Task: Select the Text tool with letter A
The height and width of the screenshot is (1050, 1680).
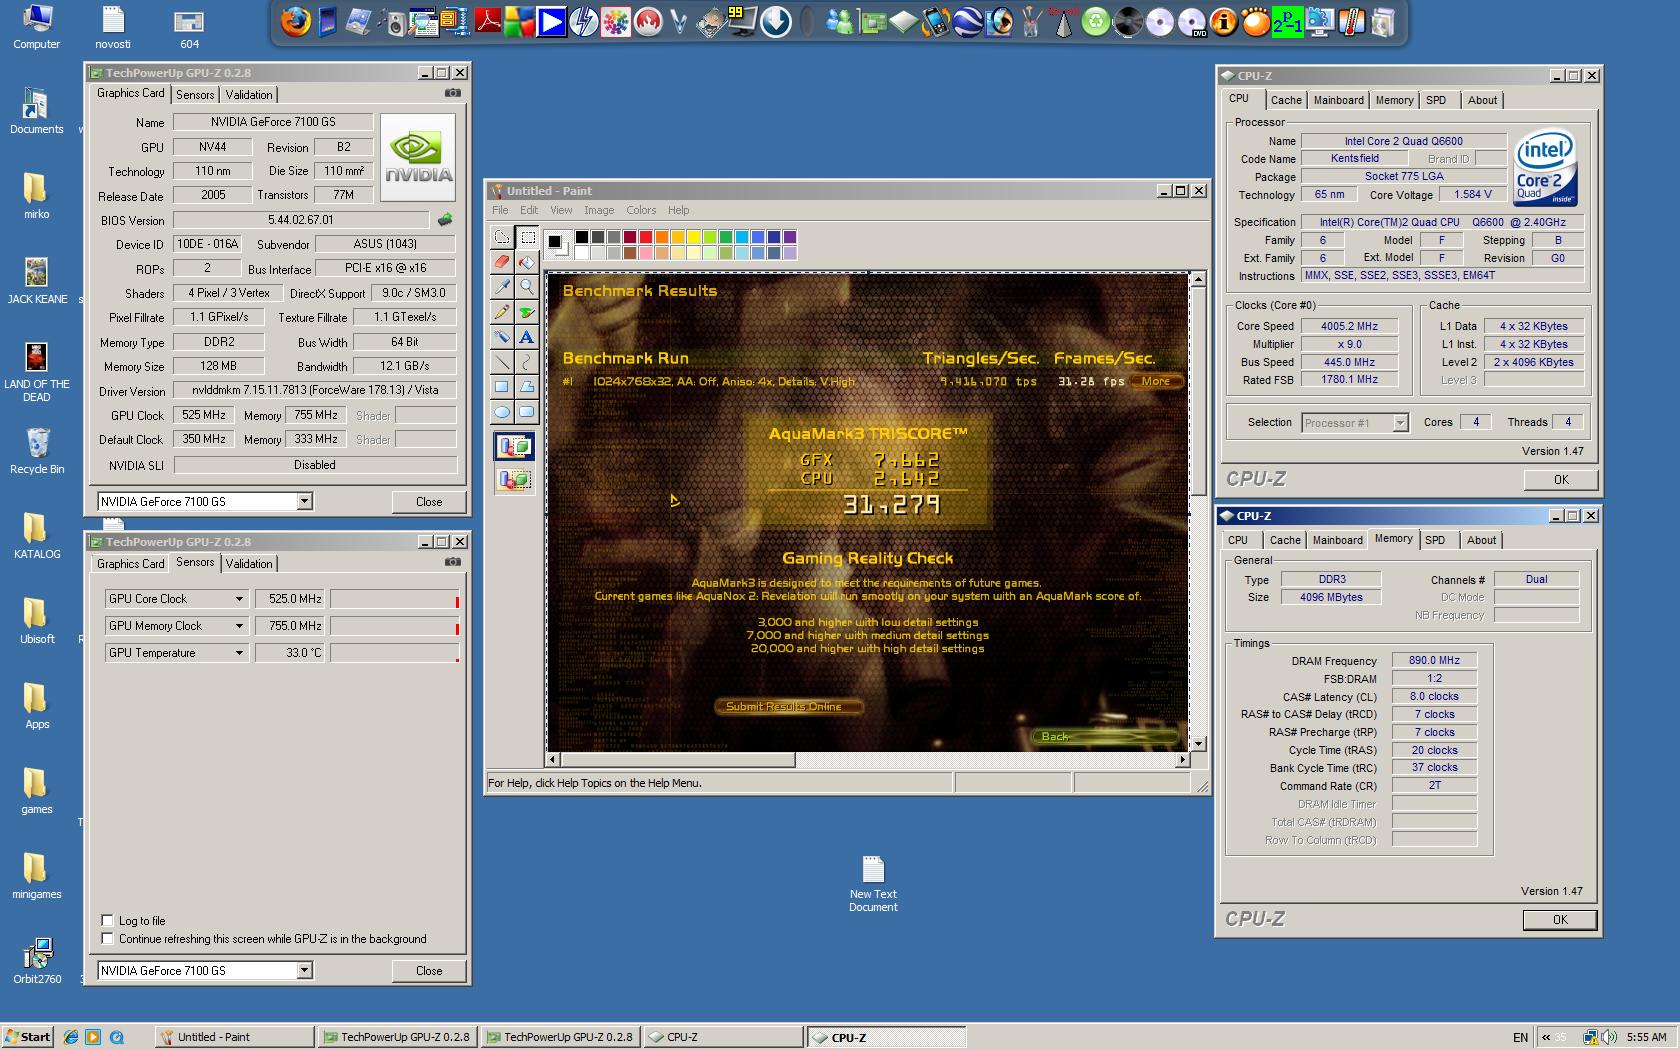Action: [527, 337]
